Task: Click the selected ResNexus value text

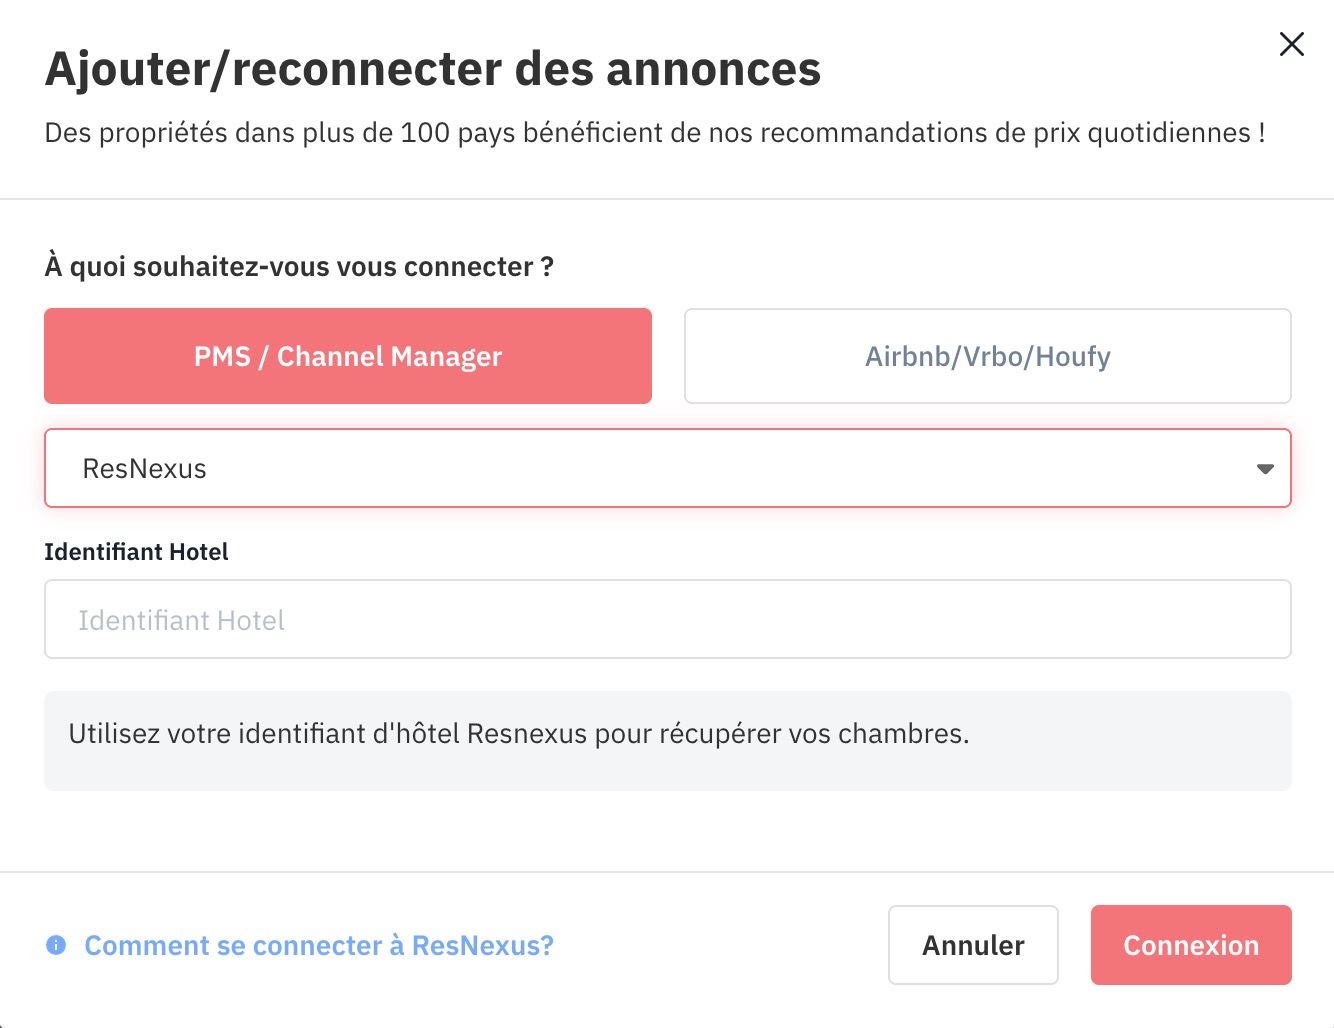Action: [144, 469]
